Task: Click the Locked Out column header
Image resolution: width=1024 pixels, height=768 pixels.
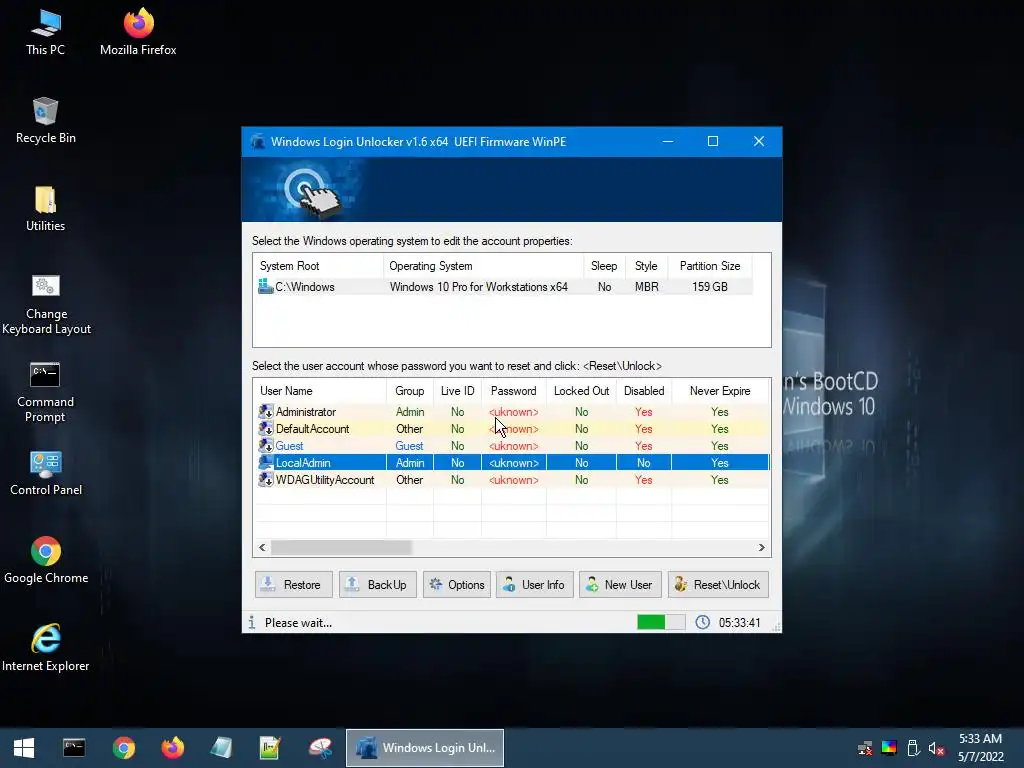Action: point(581,391)
